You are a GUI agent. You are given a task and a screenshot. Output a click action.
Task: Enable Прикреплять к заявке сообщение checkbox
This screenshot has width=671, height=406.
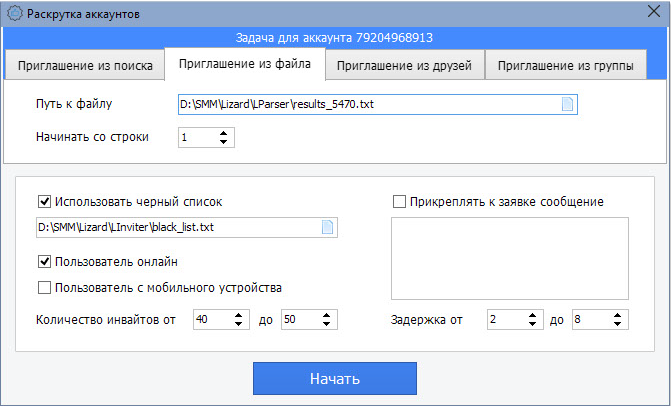[x=399, y=202]
